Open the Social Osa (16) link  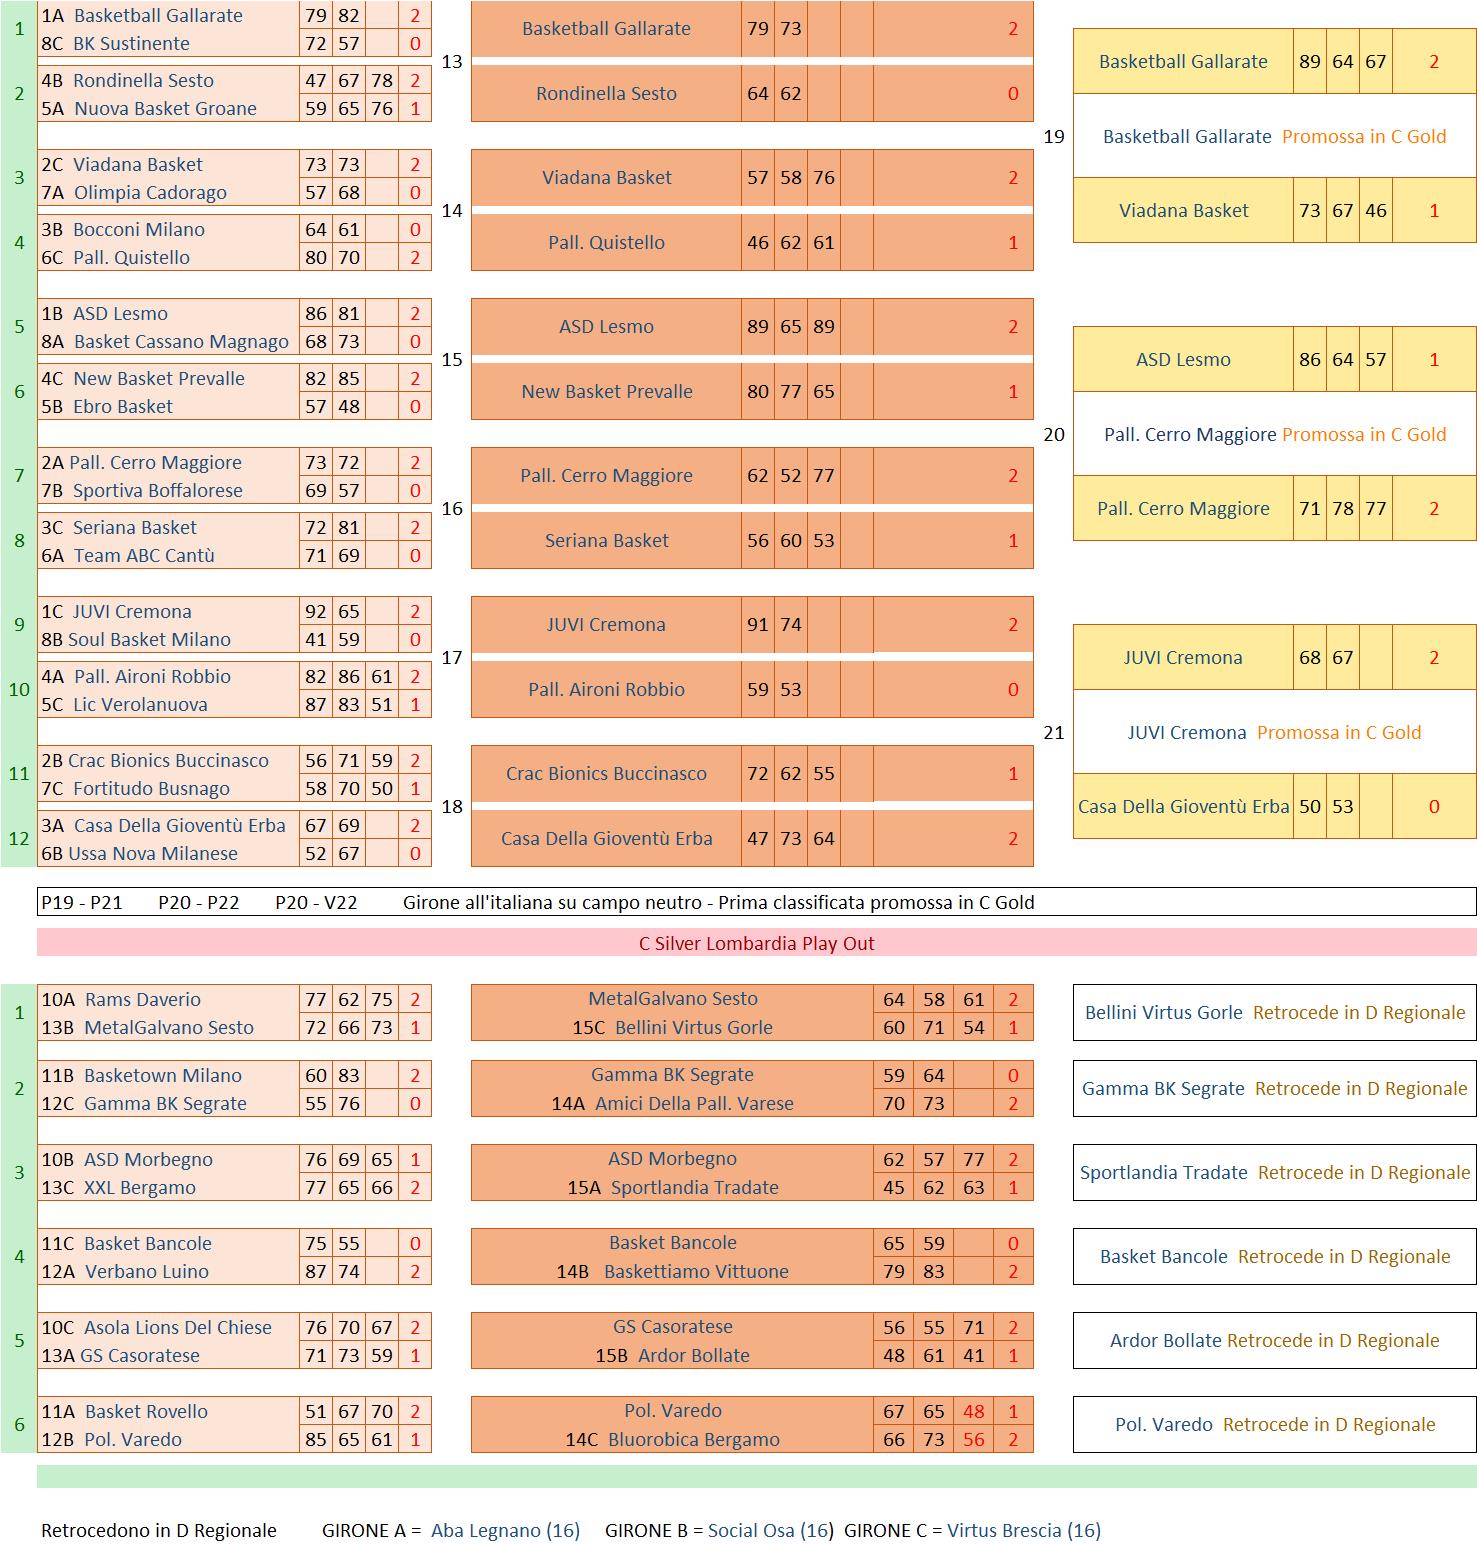tap(769, 1530)
